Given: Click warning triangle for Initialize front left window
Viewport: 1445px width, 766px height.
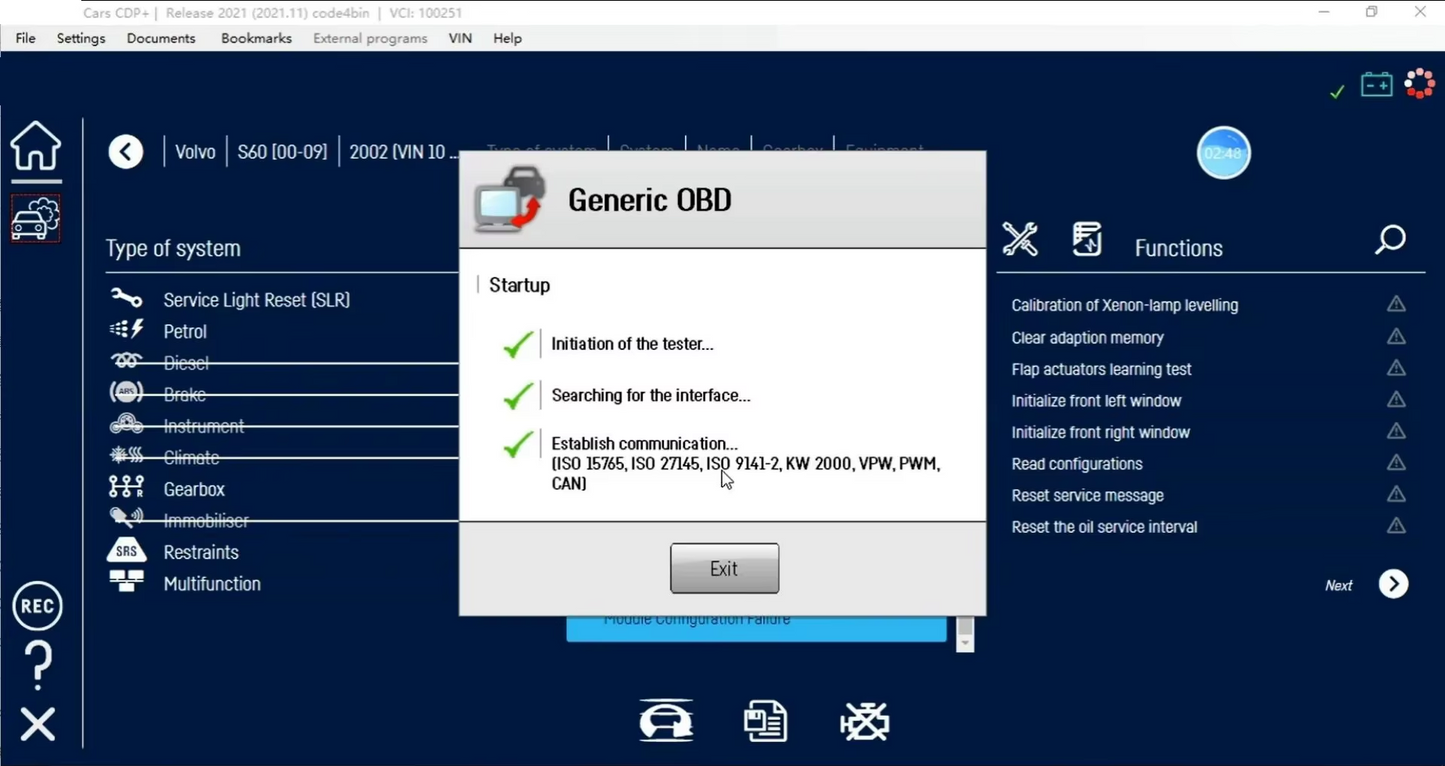Looking at the screenshot, I should click(1396, 399).
